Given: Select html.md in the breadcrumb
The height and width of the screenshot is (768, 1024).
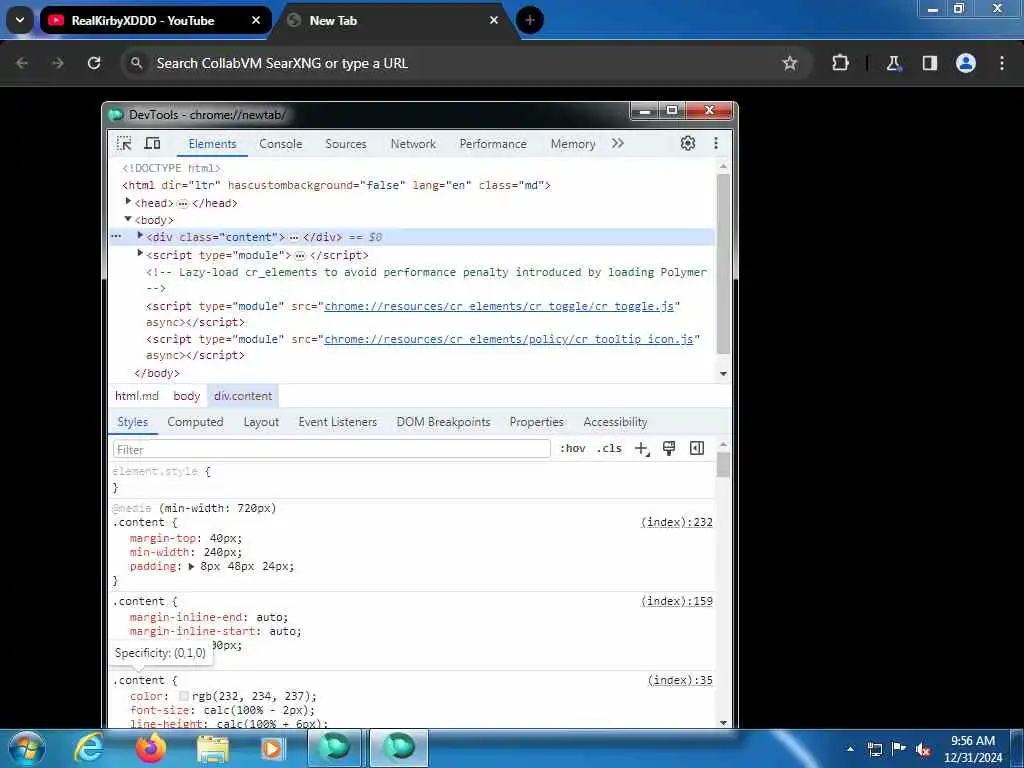Looking at the screenshot, I should coord(137,396).
